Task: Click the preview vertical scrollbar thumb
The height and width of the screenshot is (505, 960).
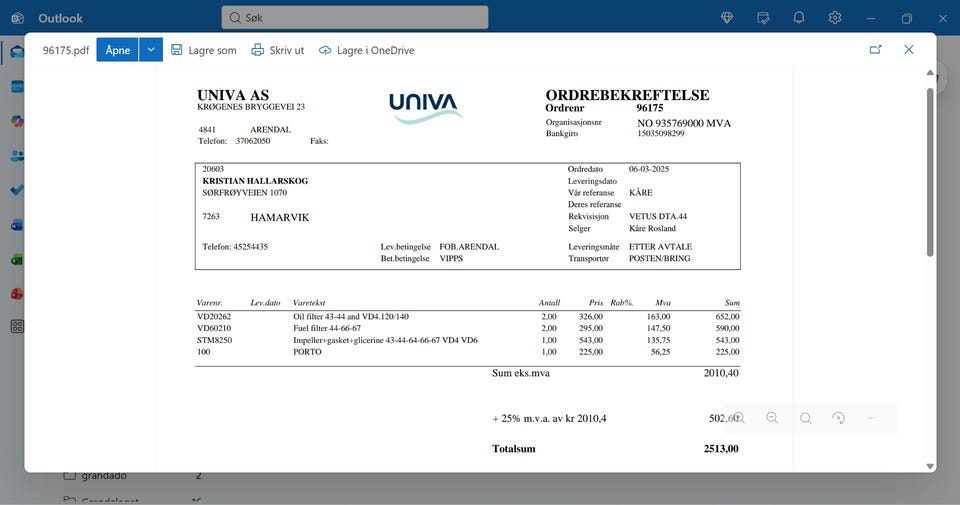Action: (930, 173)
